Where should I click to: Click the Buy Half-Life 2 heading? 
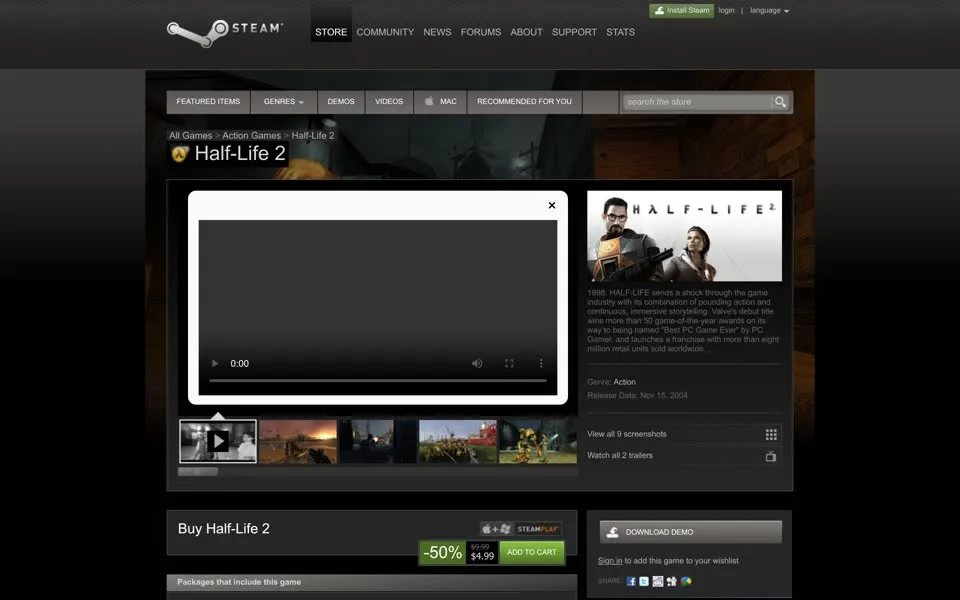(223, 529)
